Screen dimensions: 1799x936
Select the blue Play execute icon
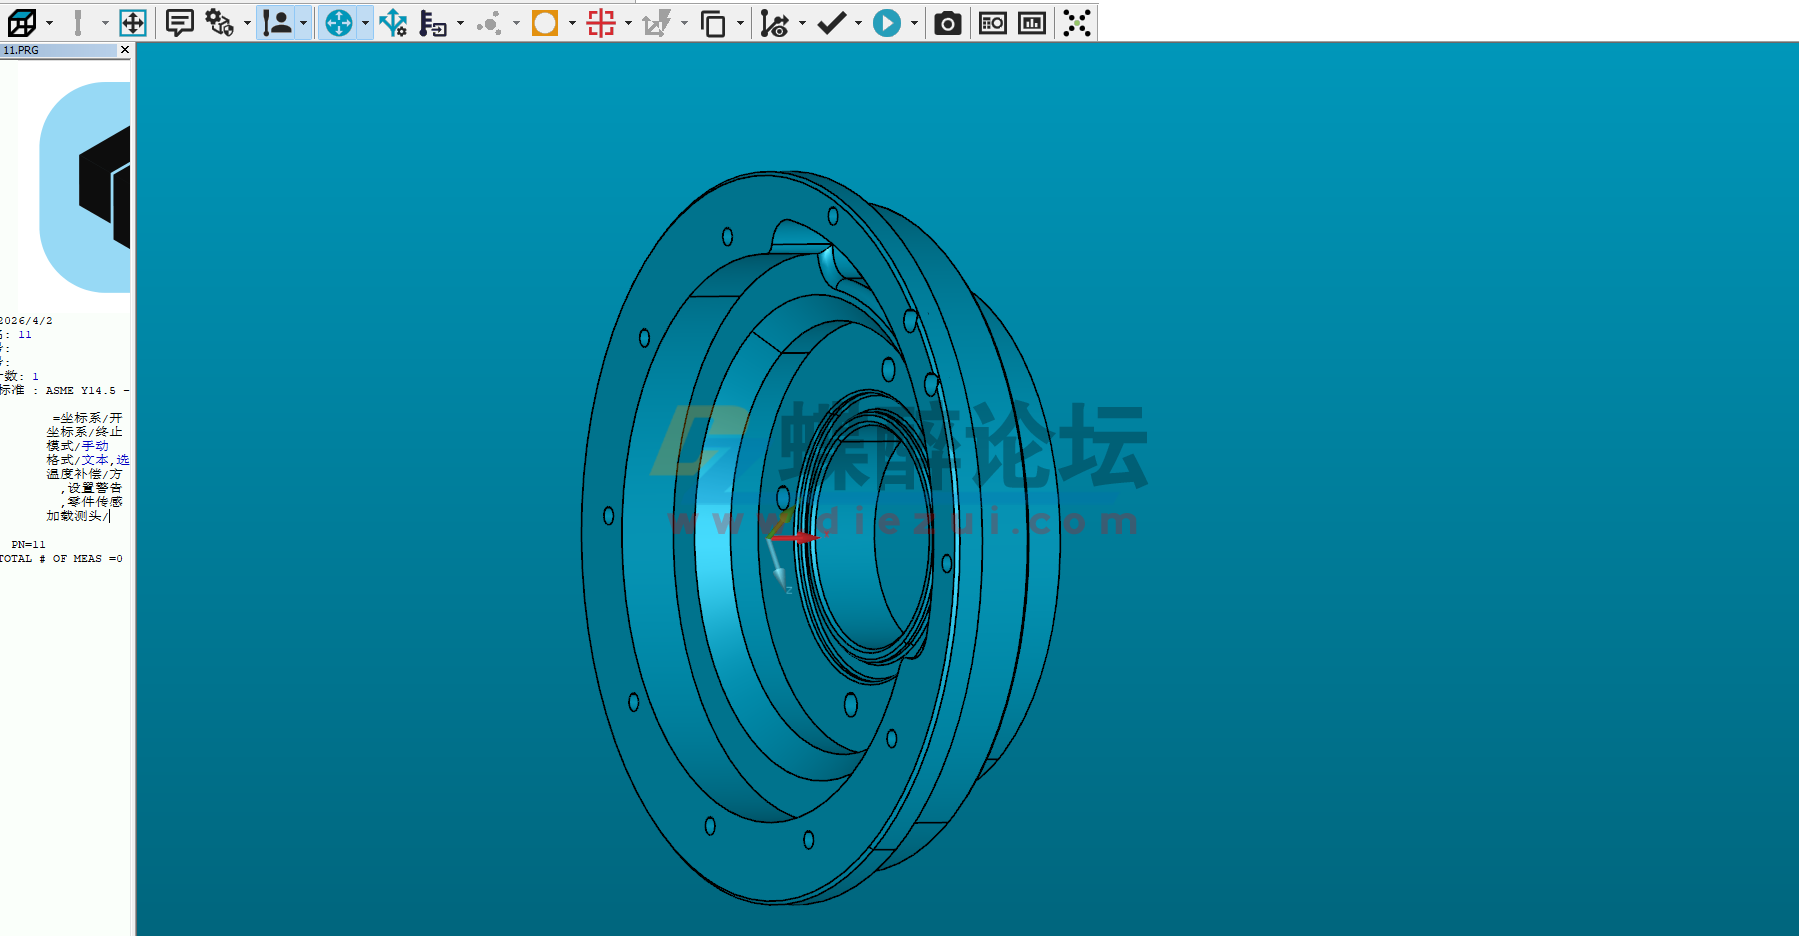(x=888, y=22)
